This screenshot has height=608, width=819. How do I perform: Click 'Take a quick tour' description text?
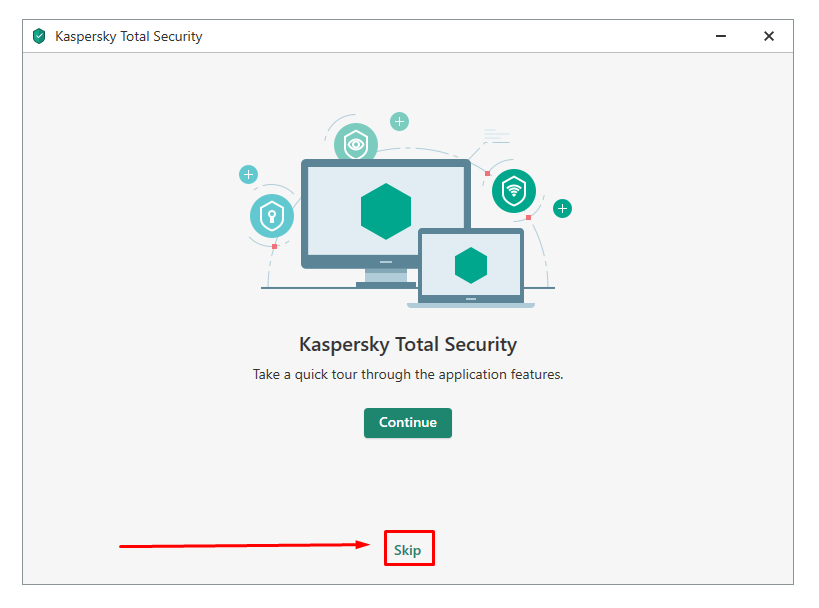click(408, 375)
